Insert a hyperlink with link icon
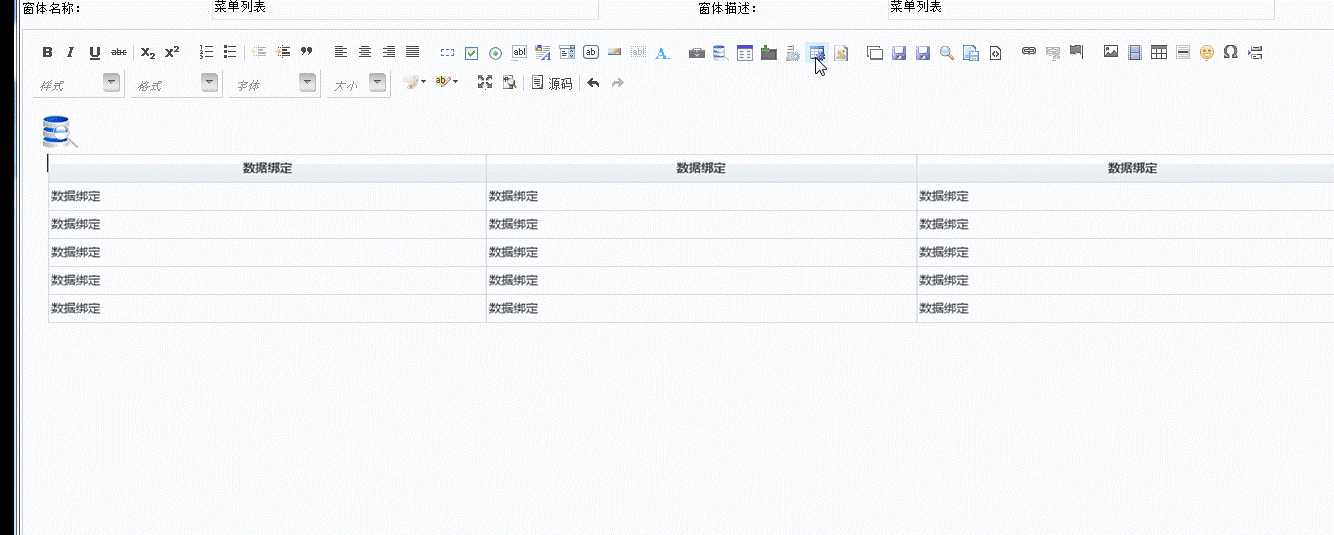 pos(1029,52)
